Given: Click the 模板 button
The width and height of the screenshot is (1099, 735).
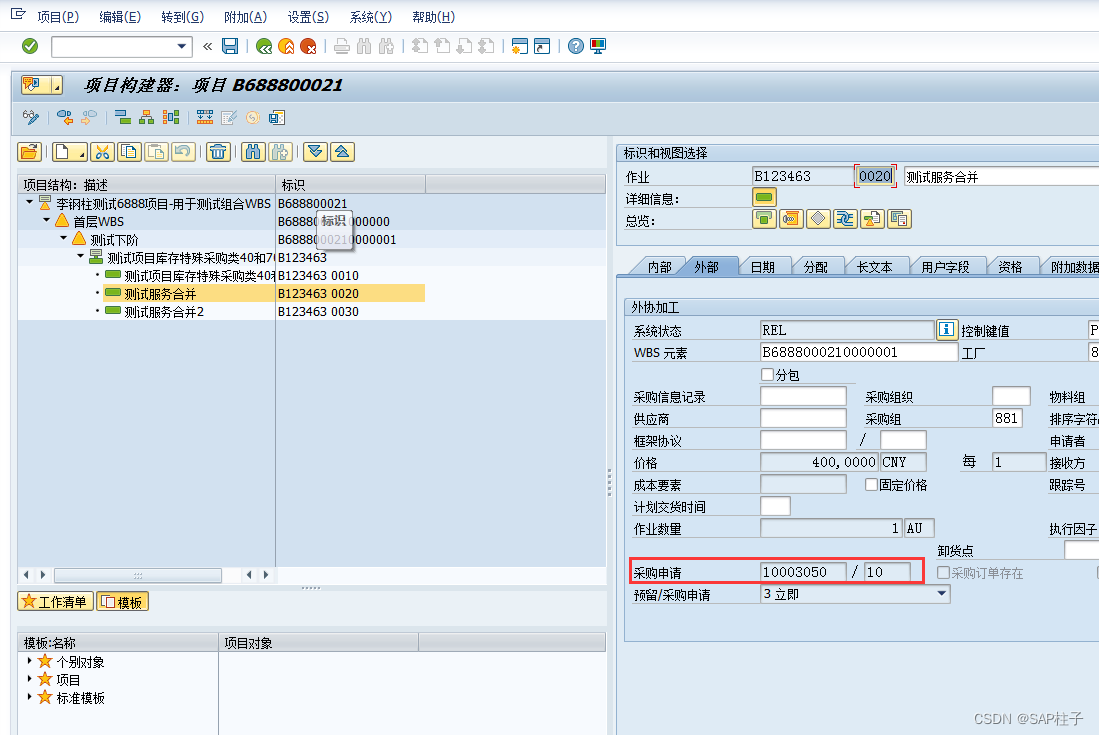Looking at the screenshot, I should tap(123, 602).
